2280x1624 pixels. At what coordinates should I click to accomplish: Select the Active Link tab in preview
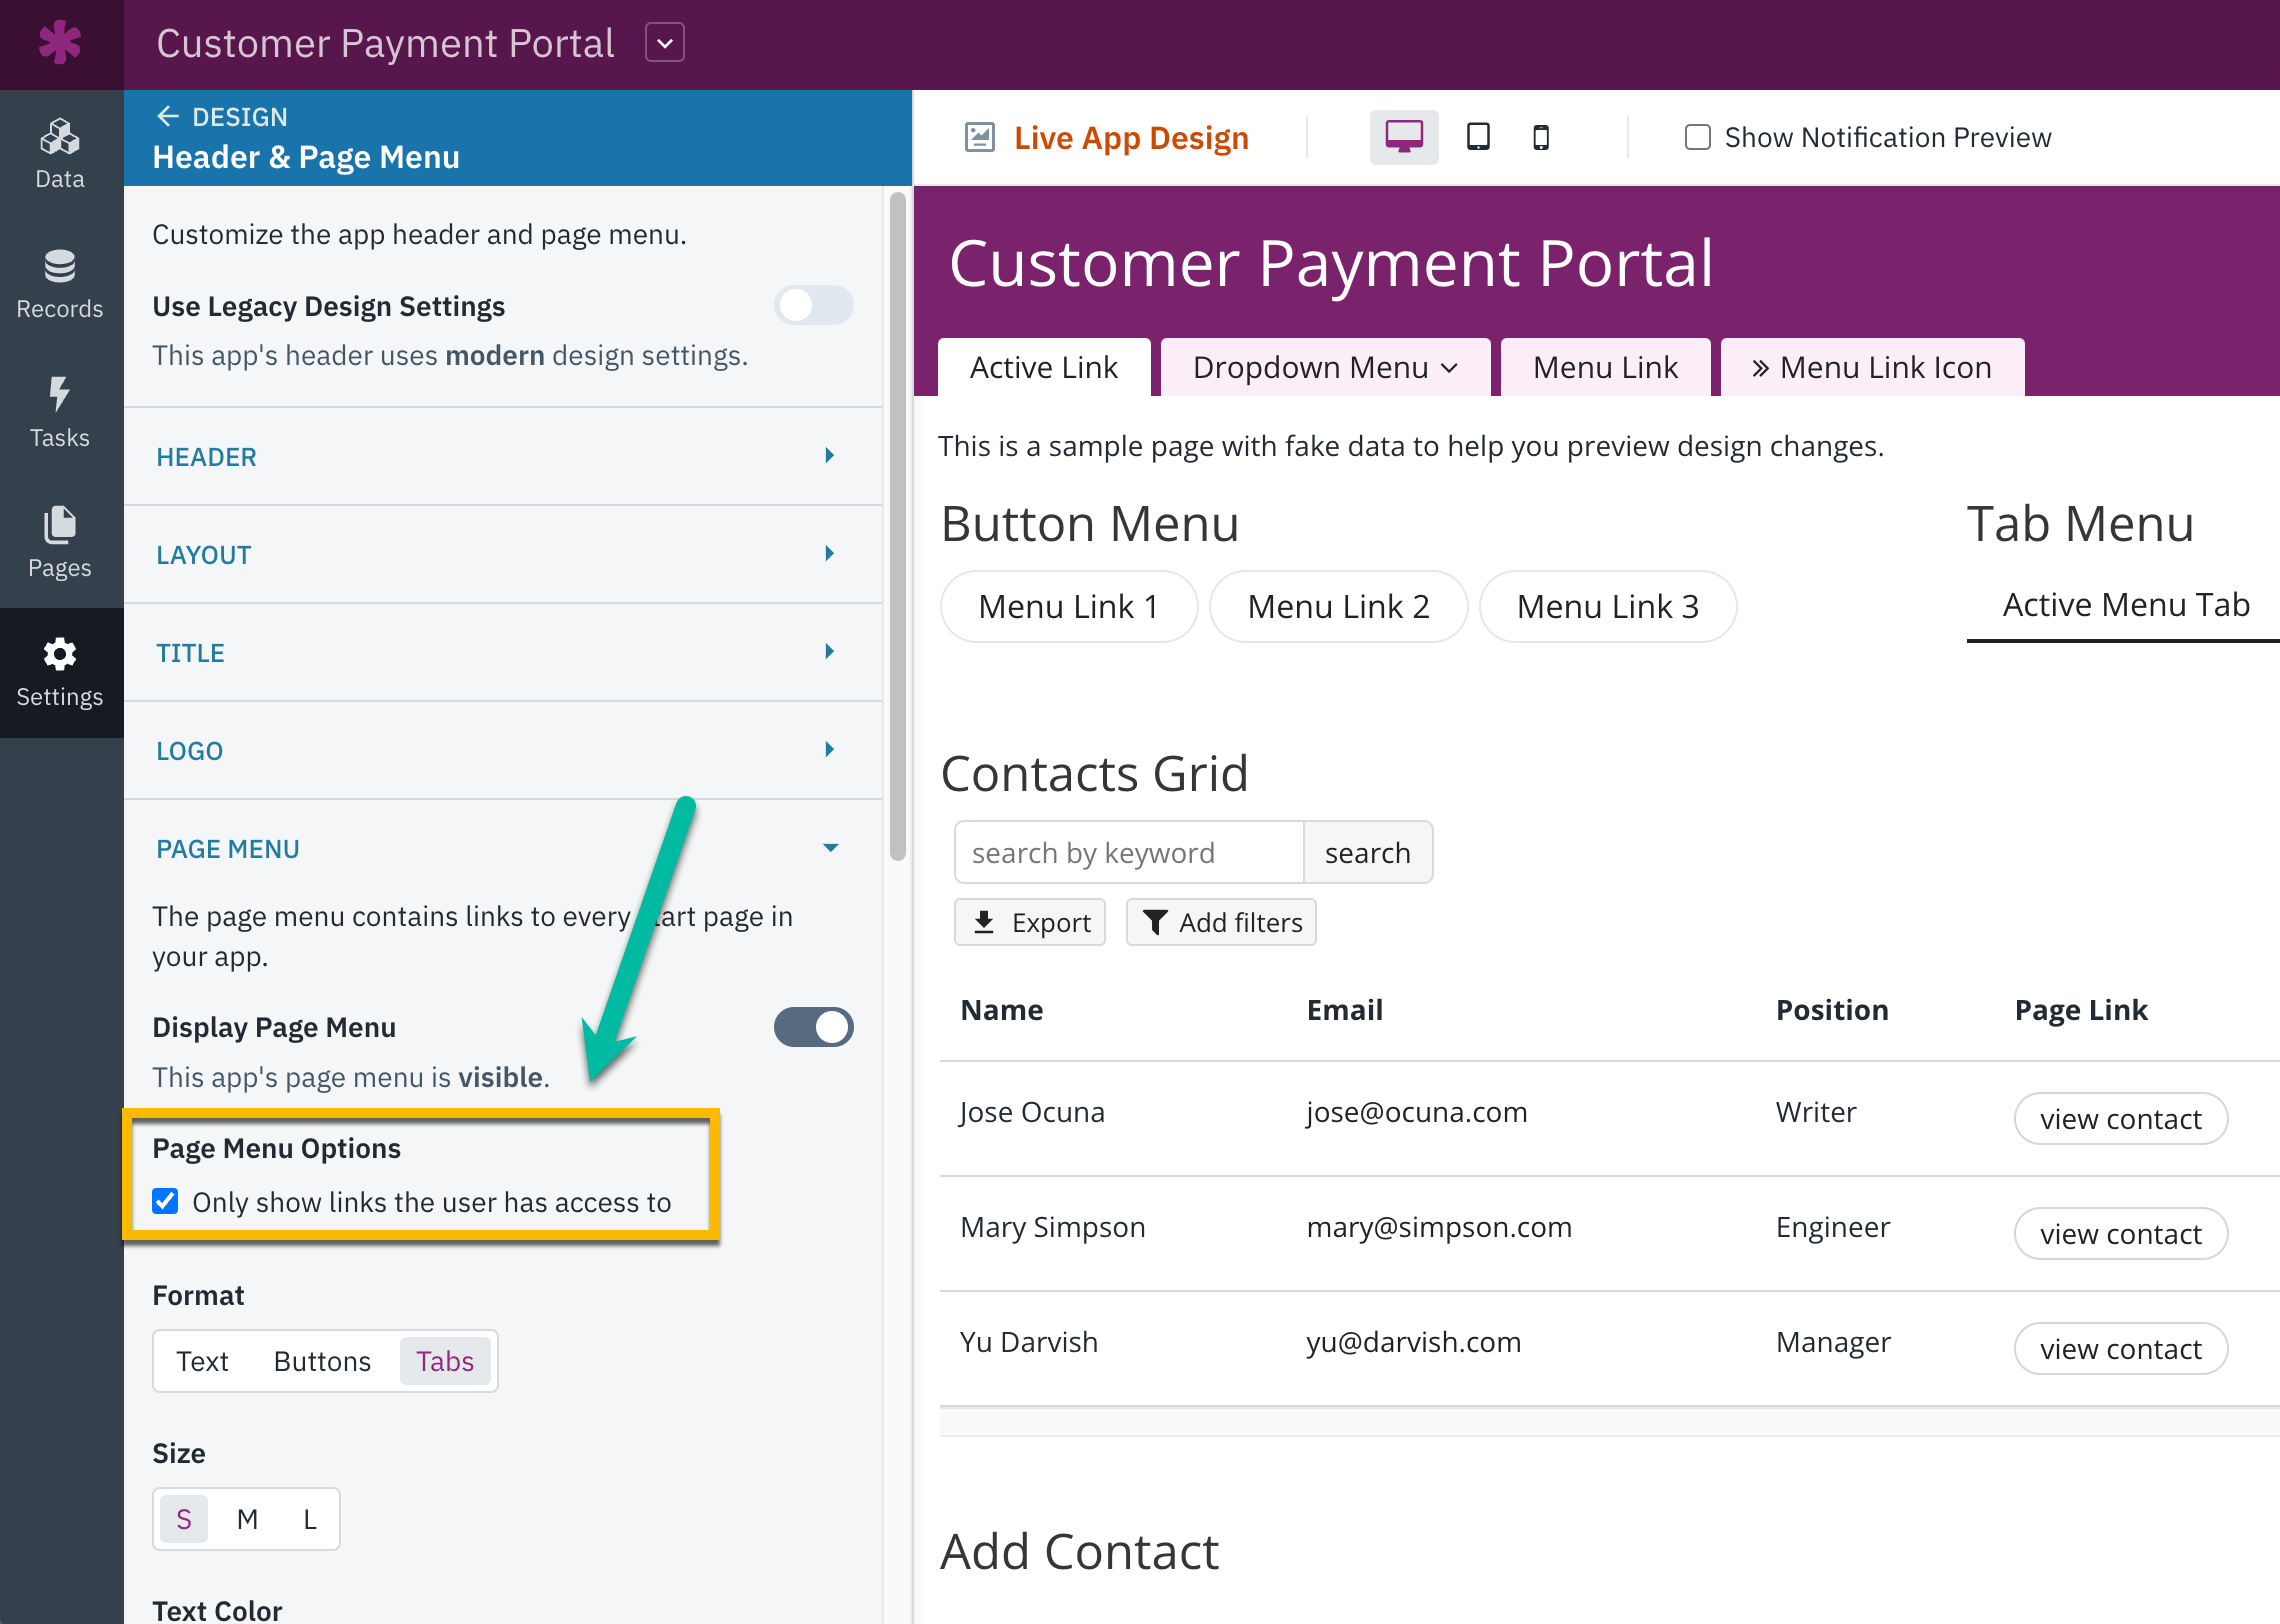[x=1044, y=367]
